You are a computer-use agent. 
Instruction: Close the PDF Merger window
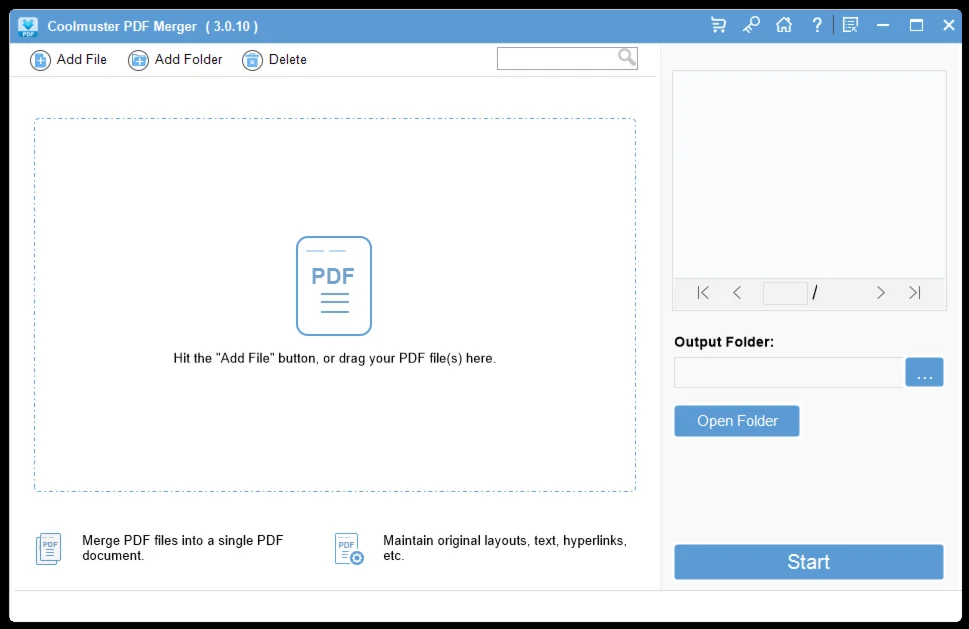click(949, 25)
